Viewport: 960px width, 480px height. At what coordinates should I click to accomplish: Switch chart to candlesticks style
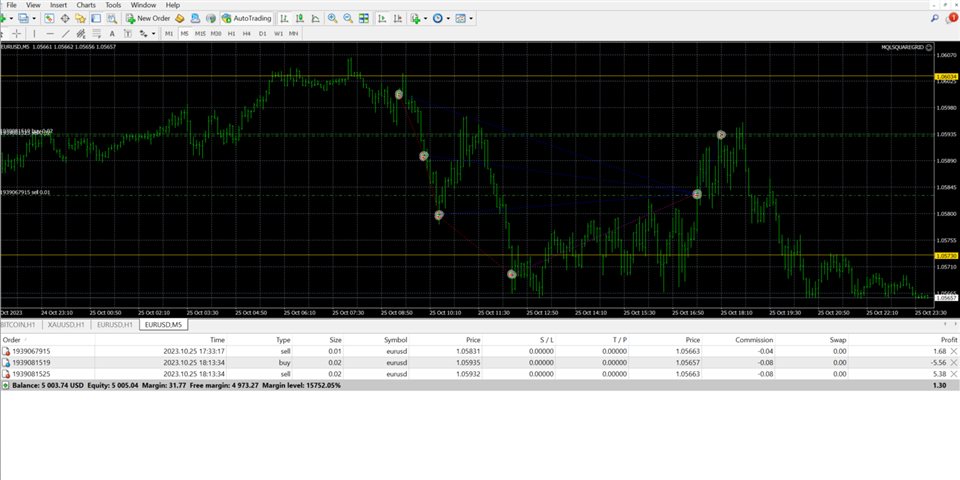coord(299,18)
